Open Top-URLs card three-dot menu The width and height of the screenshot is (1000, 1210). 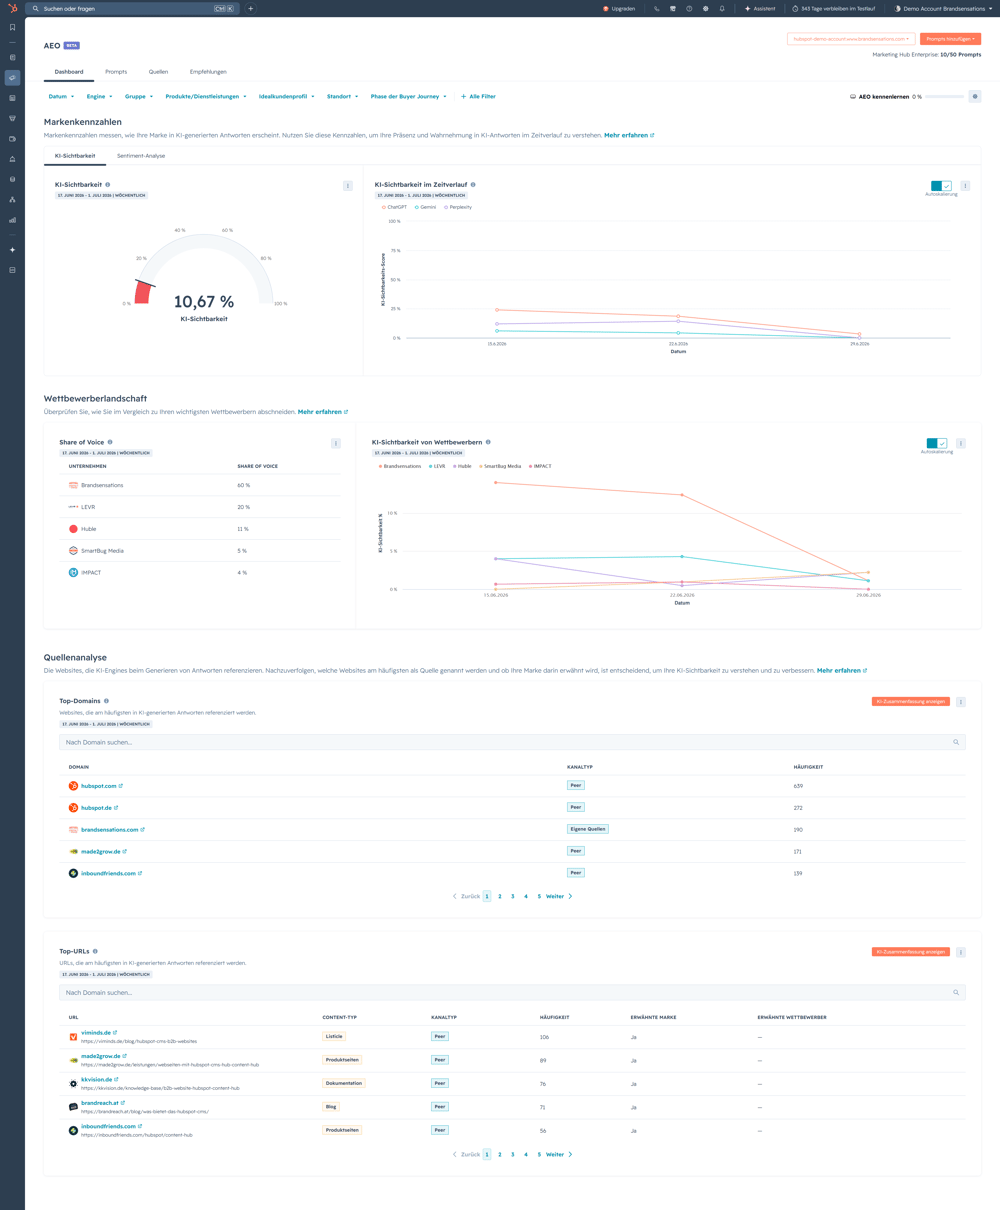coord(961,952)
